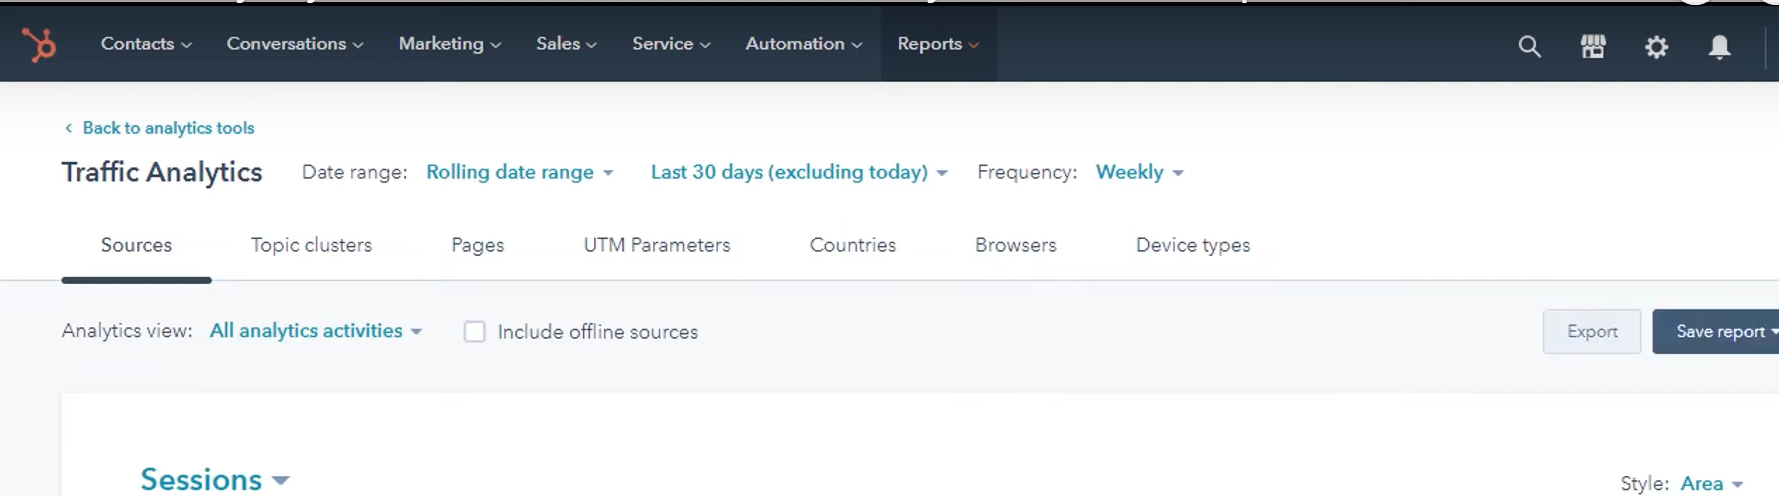This screenshot has width=1779, height=496.
Task: Select the Sources tab
Action: coord(136,245)
